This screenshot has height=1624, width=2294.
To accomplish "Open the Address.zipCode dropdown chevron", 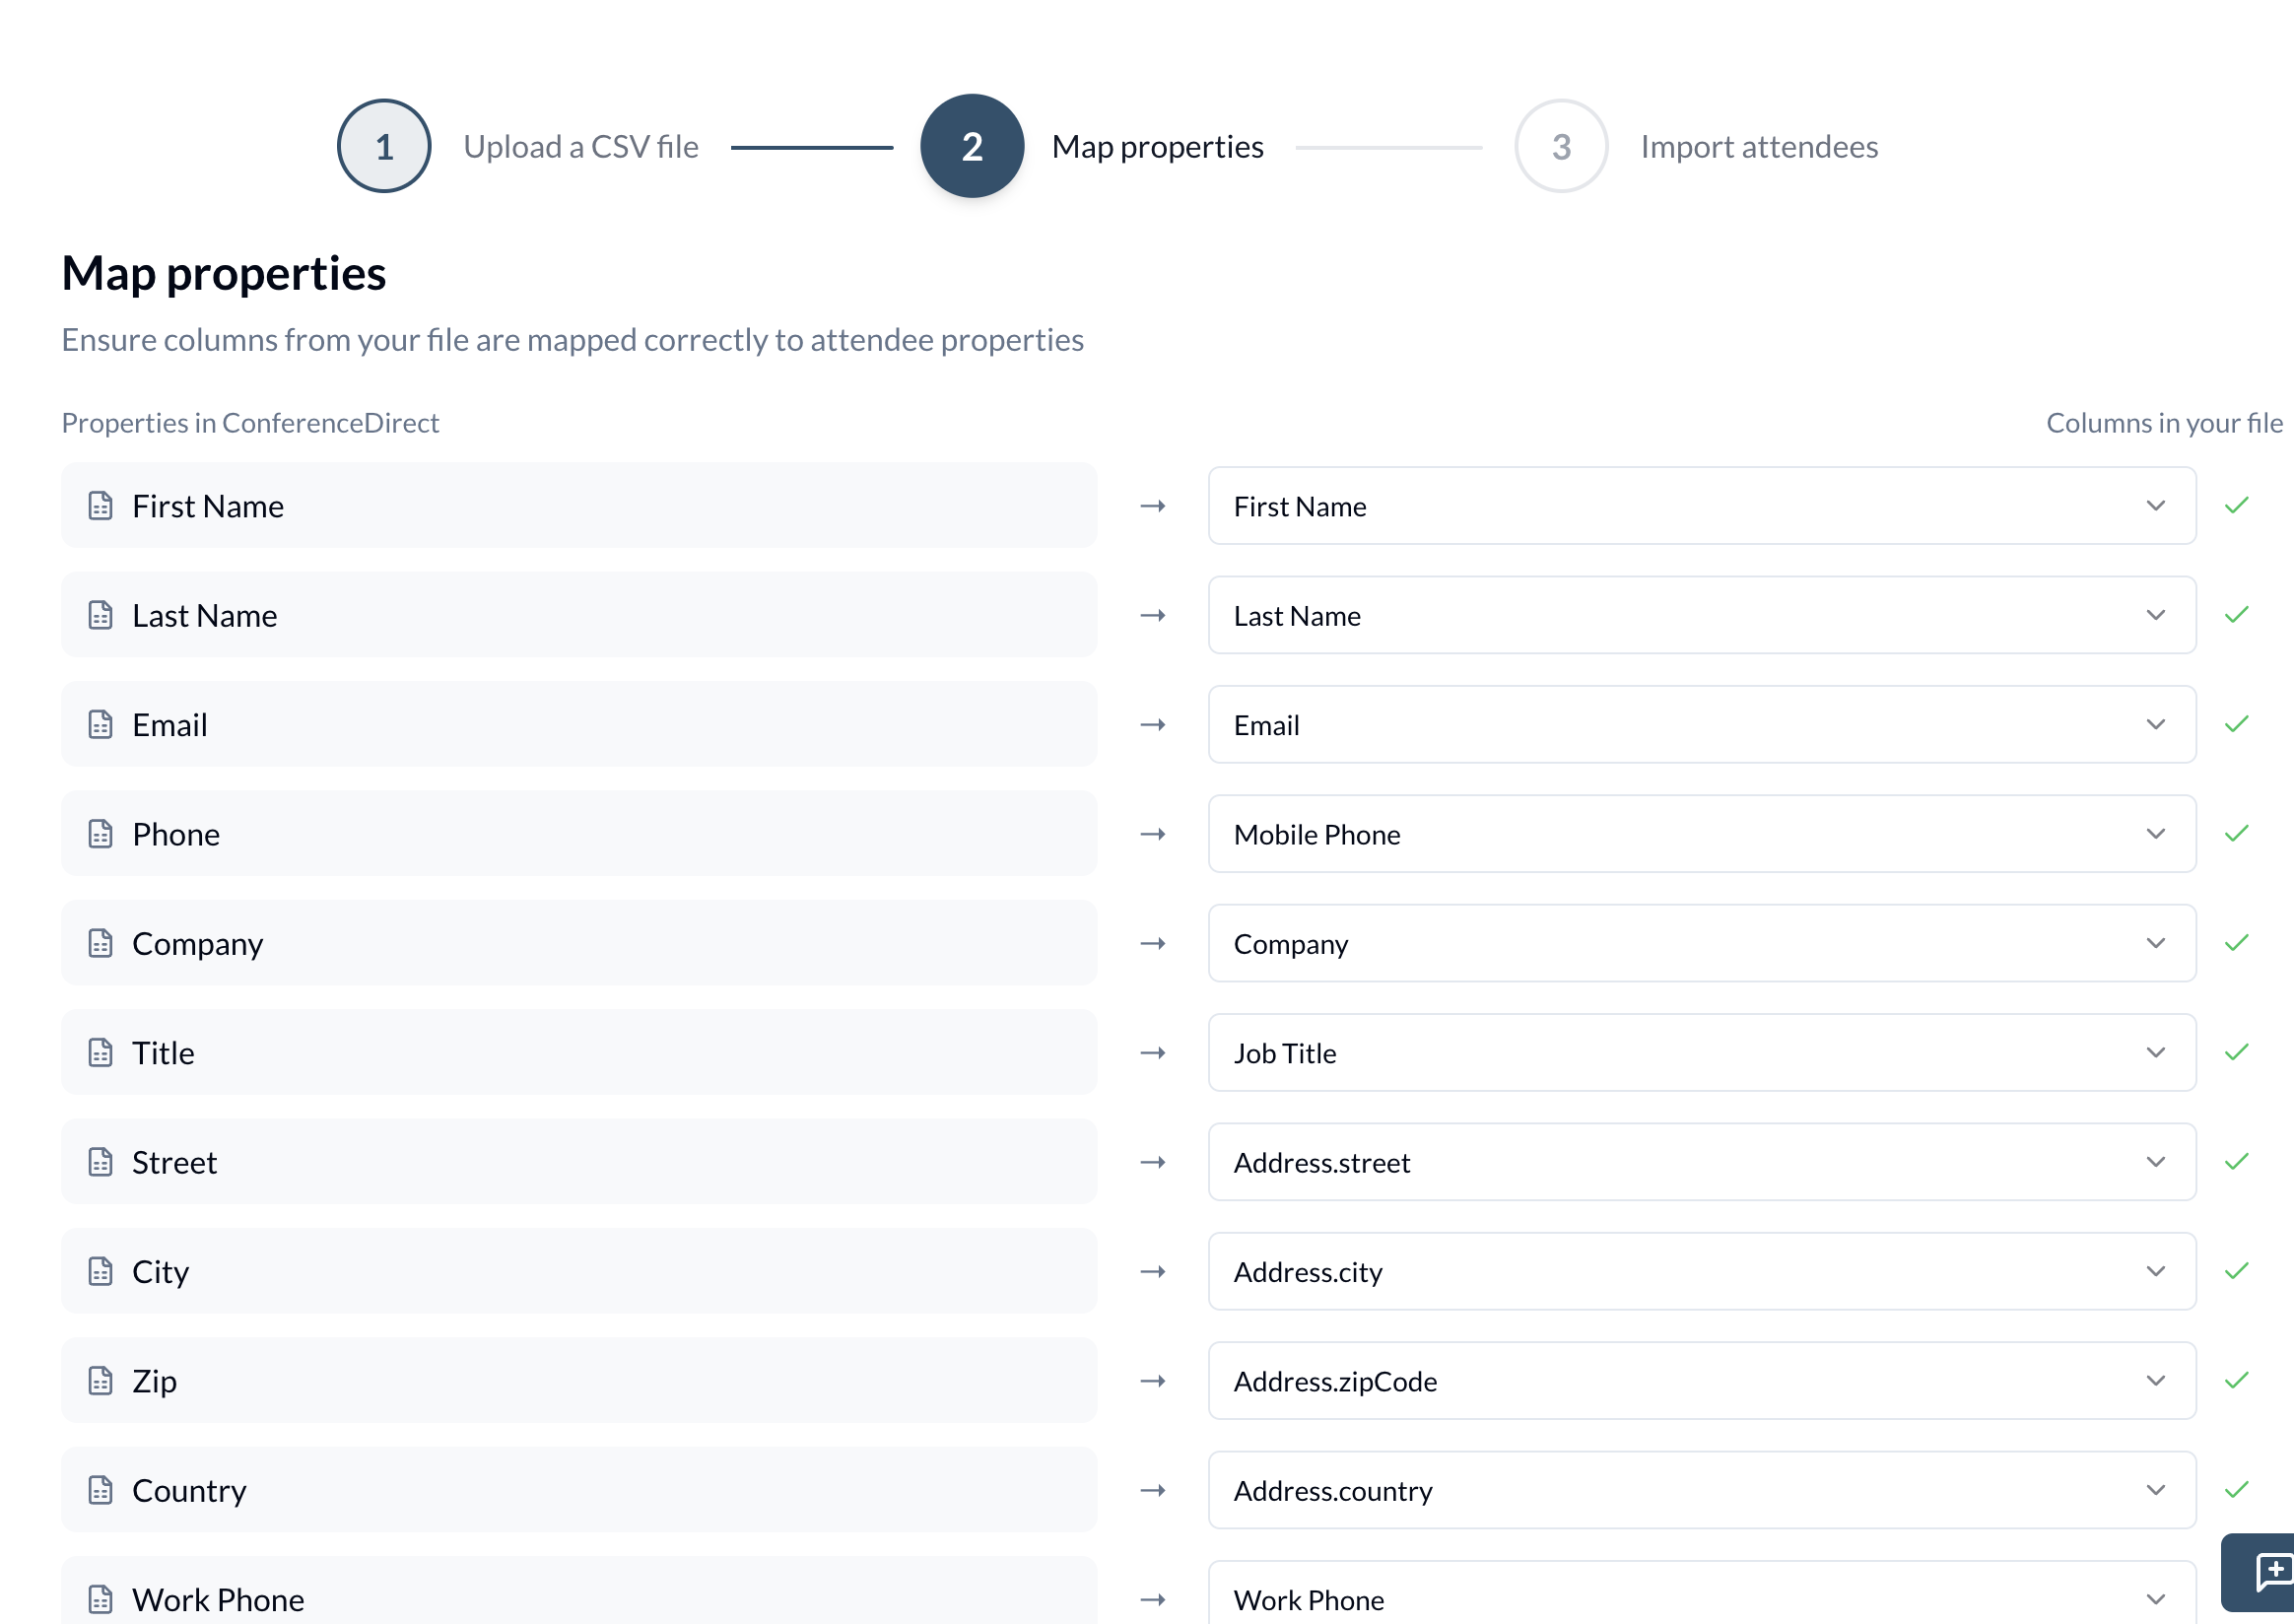I will [x=2155, y=1381].
